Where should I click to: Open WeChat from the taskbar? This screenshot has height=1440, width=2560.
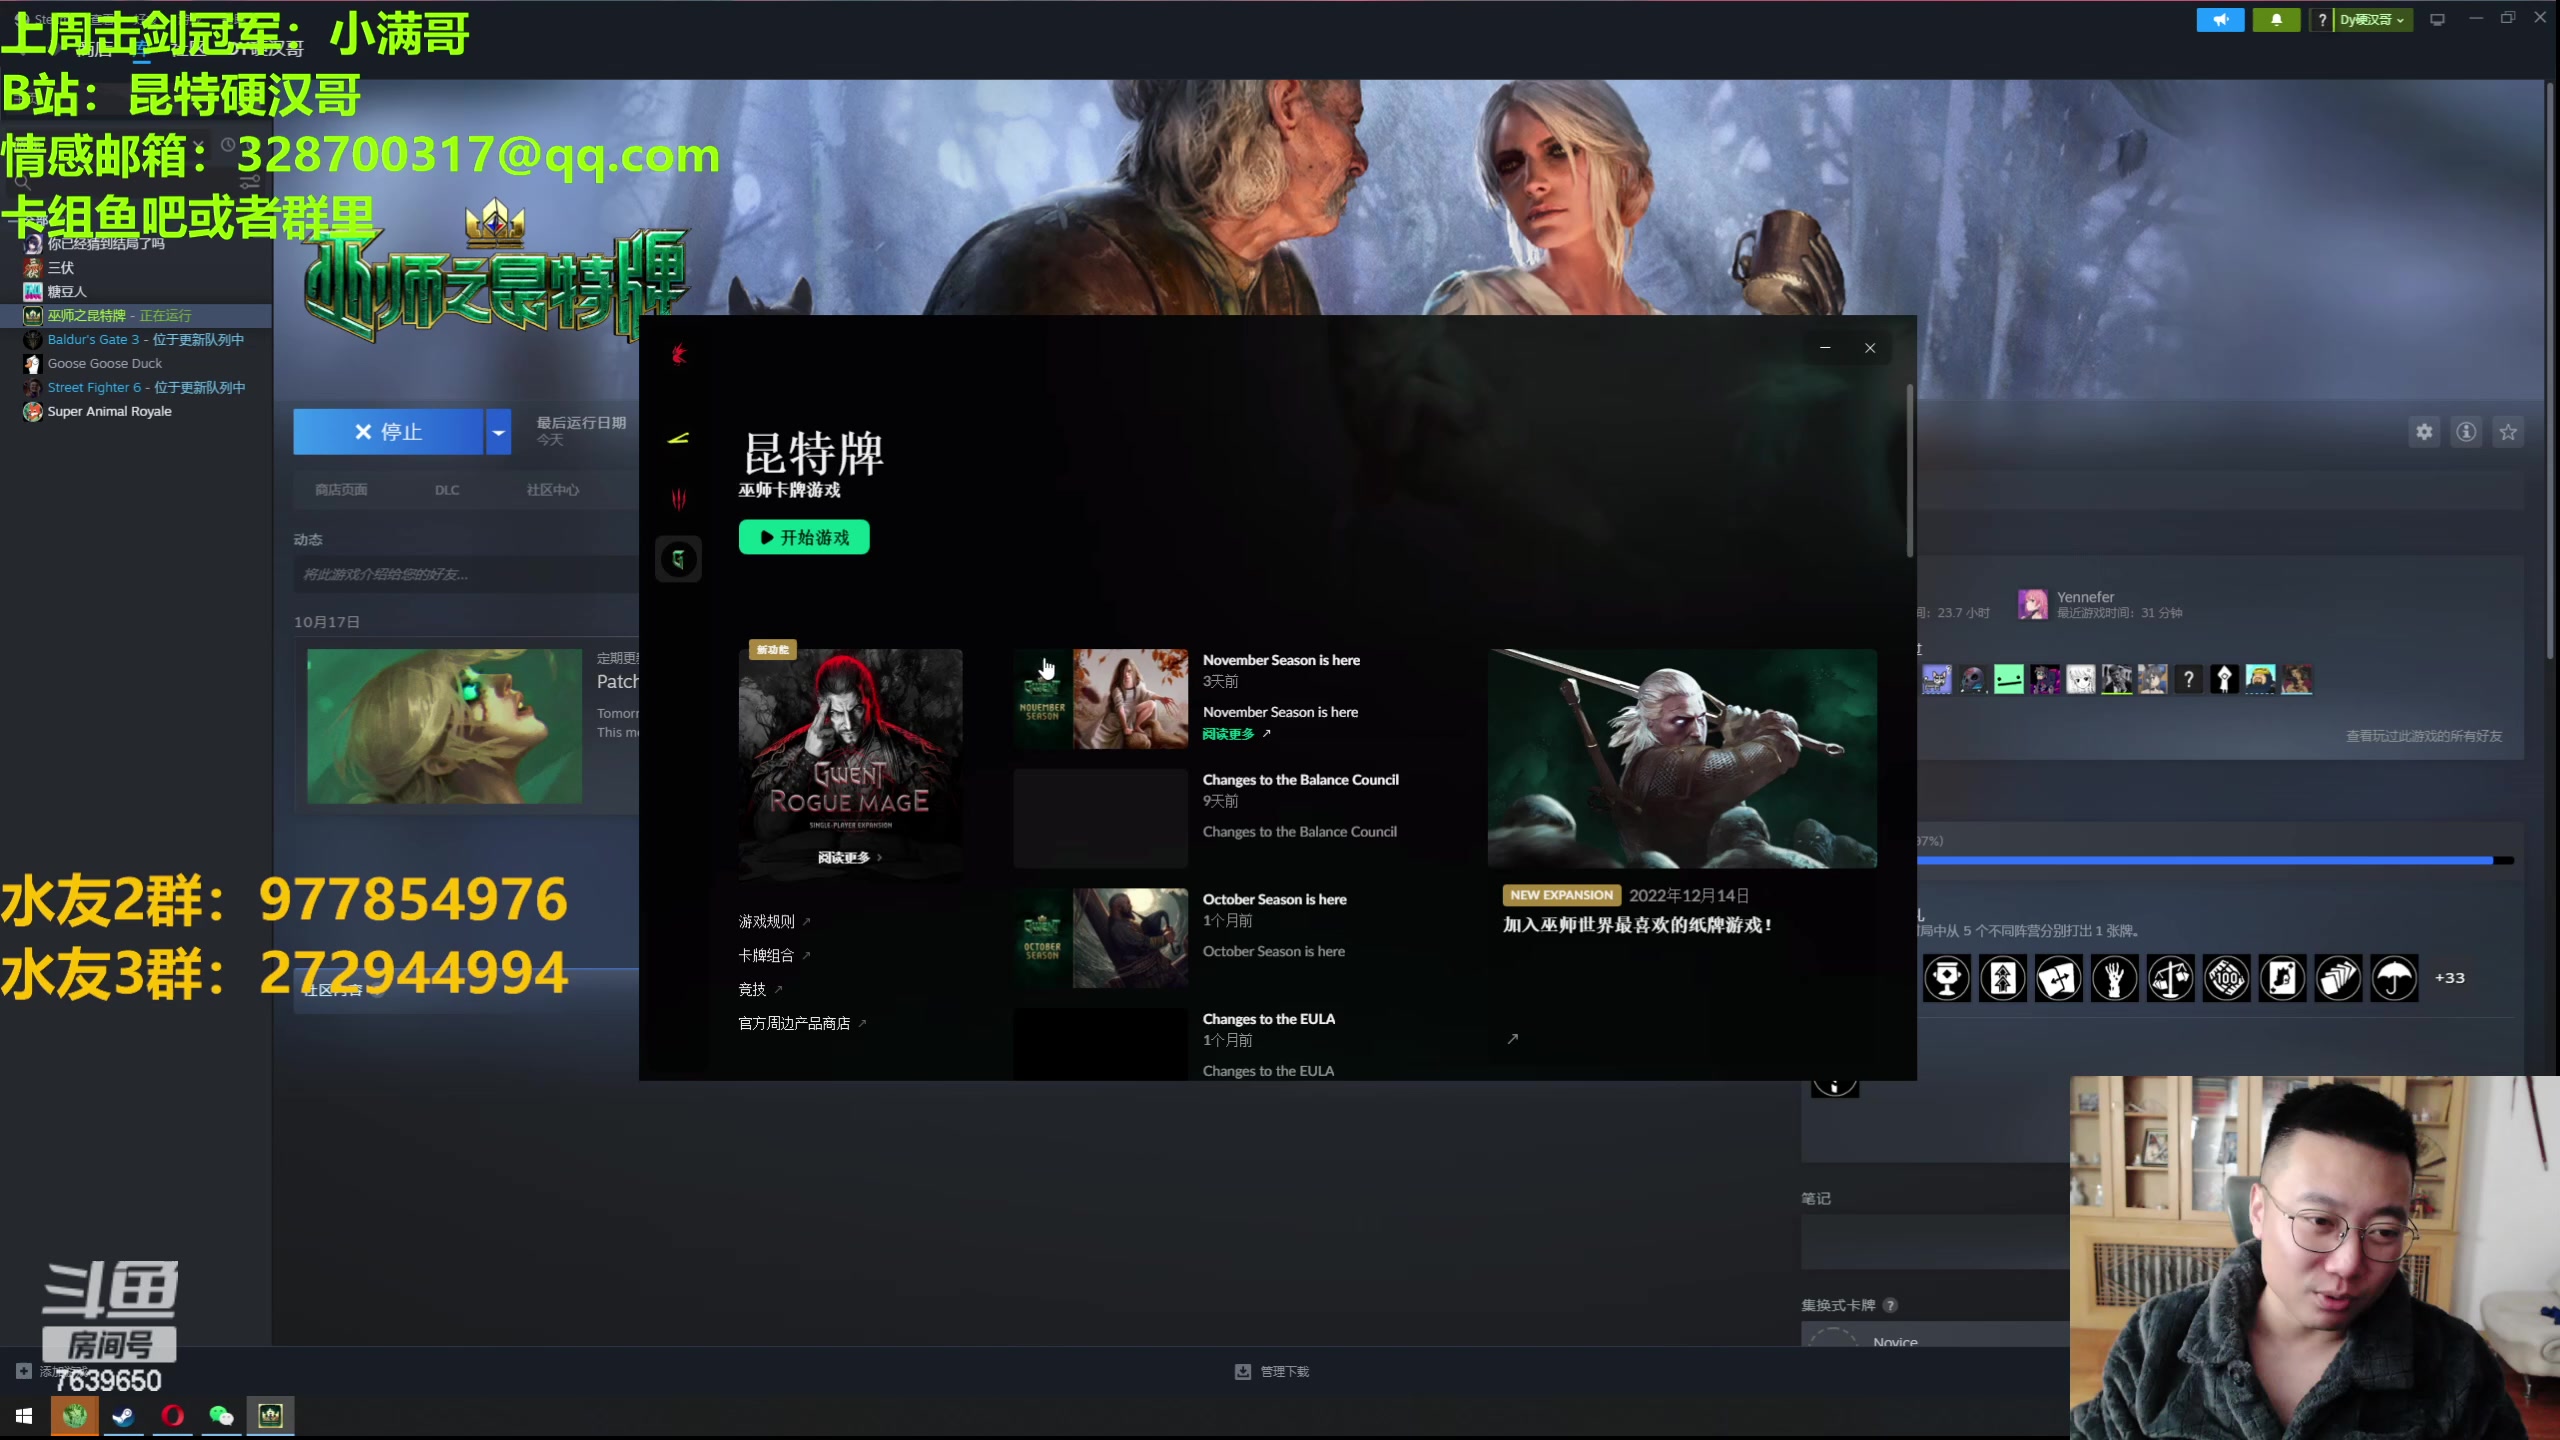click(x=221, y=1416)
